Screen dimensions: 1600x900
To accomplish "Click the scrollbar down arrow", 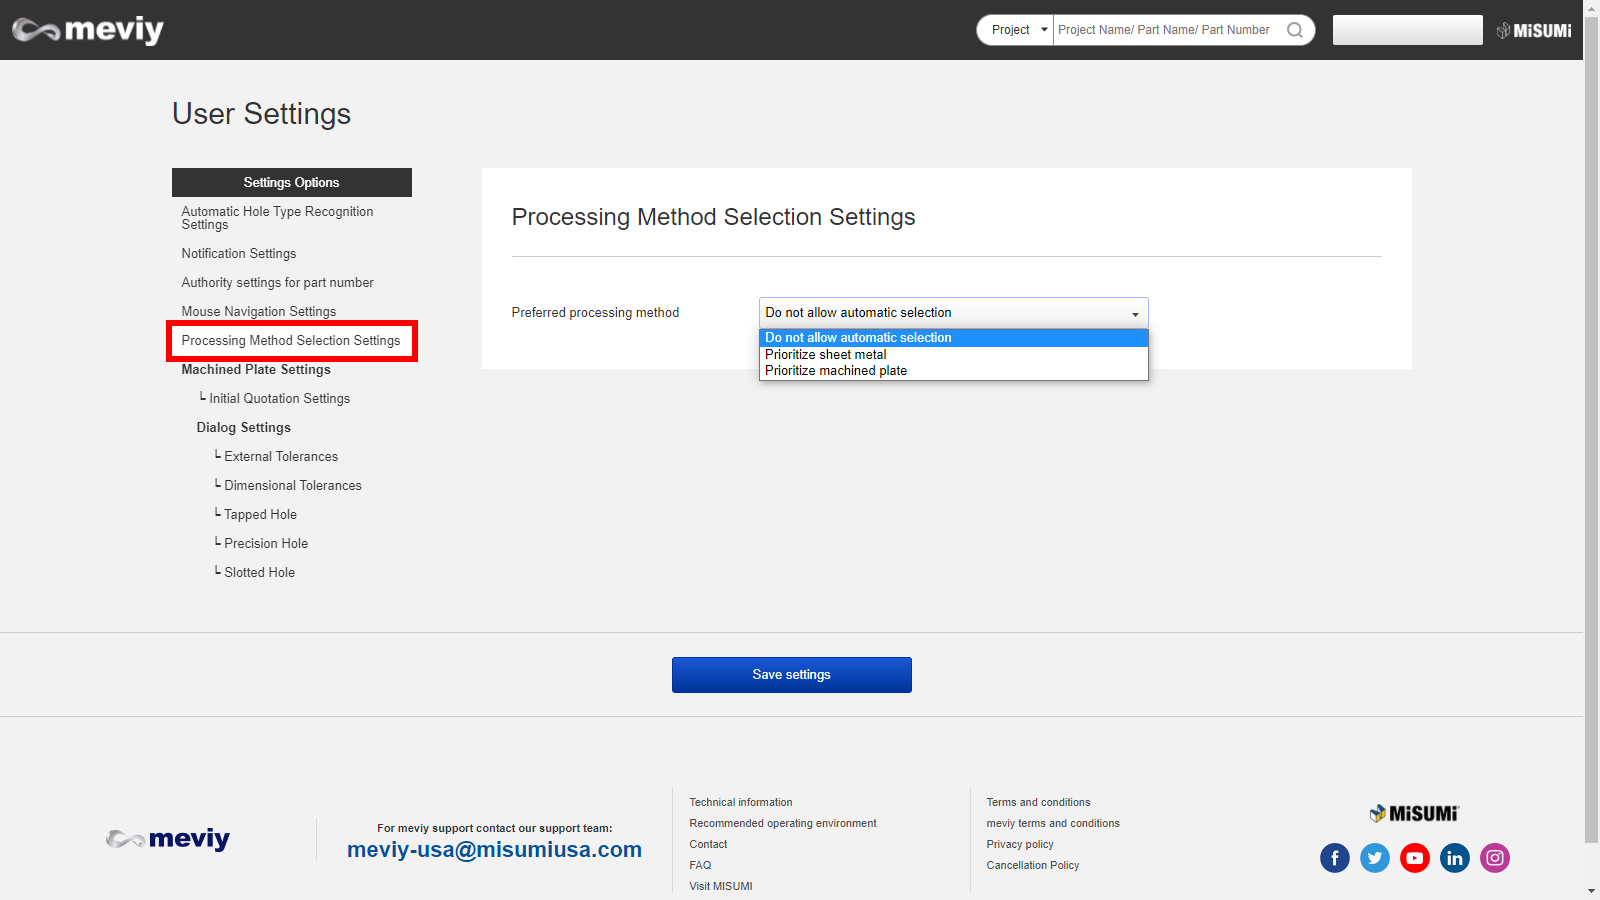I will pyautogui.click(x=1592, y=891).
